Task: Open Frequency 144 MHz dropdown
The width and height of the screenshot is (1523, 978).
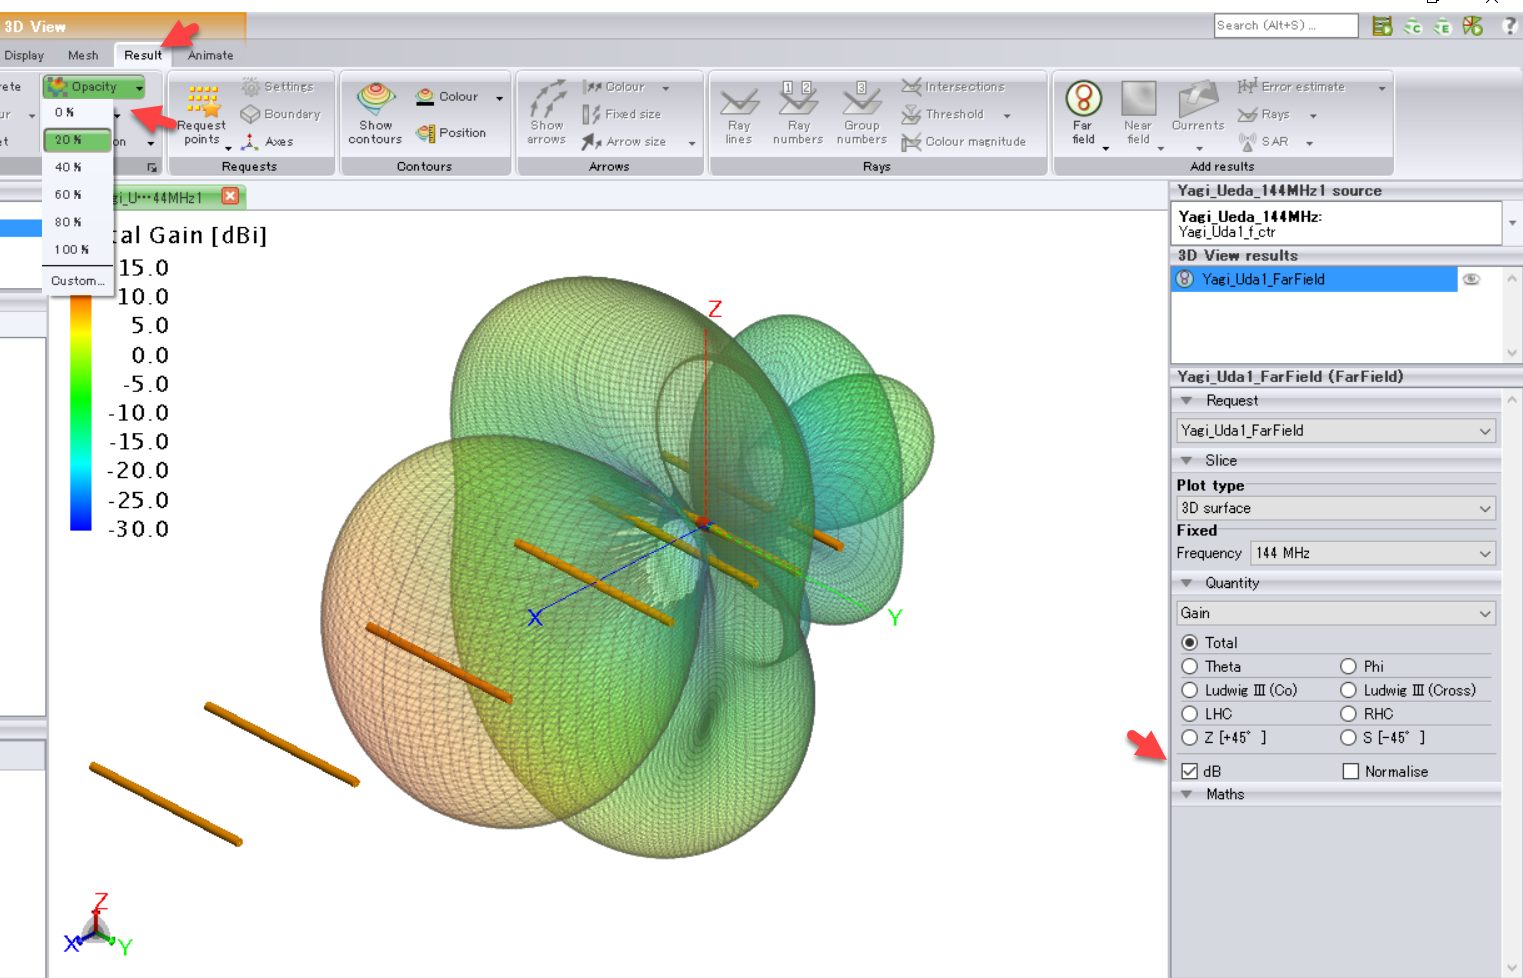Action: [1373, 553]
